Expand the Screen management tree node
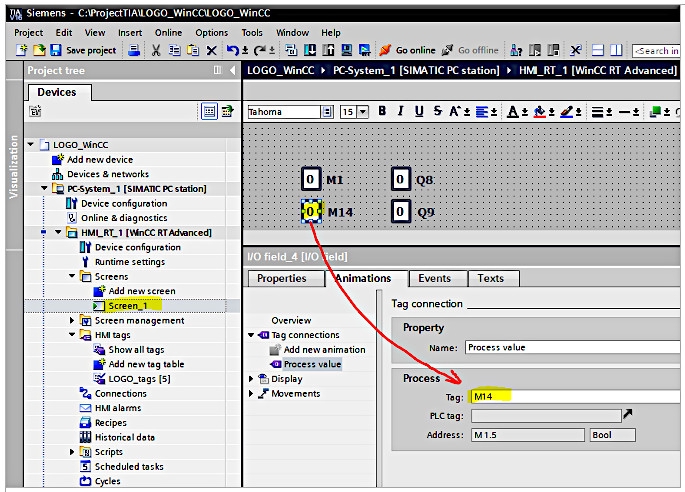 [72, 320]
